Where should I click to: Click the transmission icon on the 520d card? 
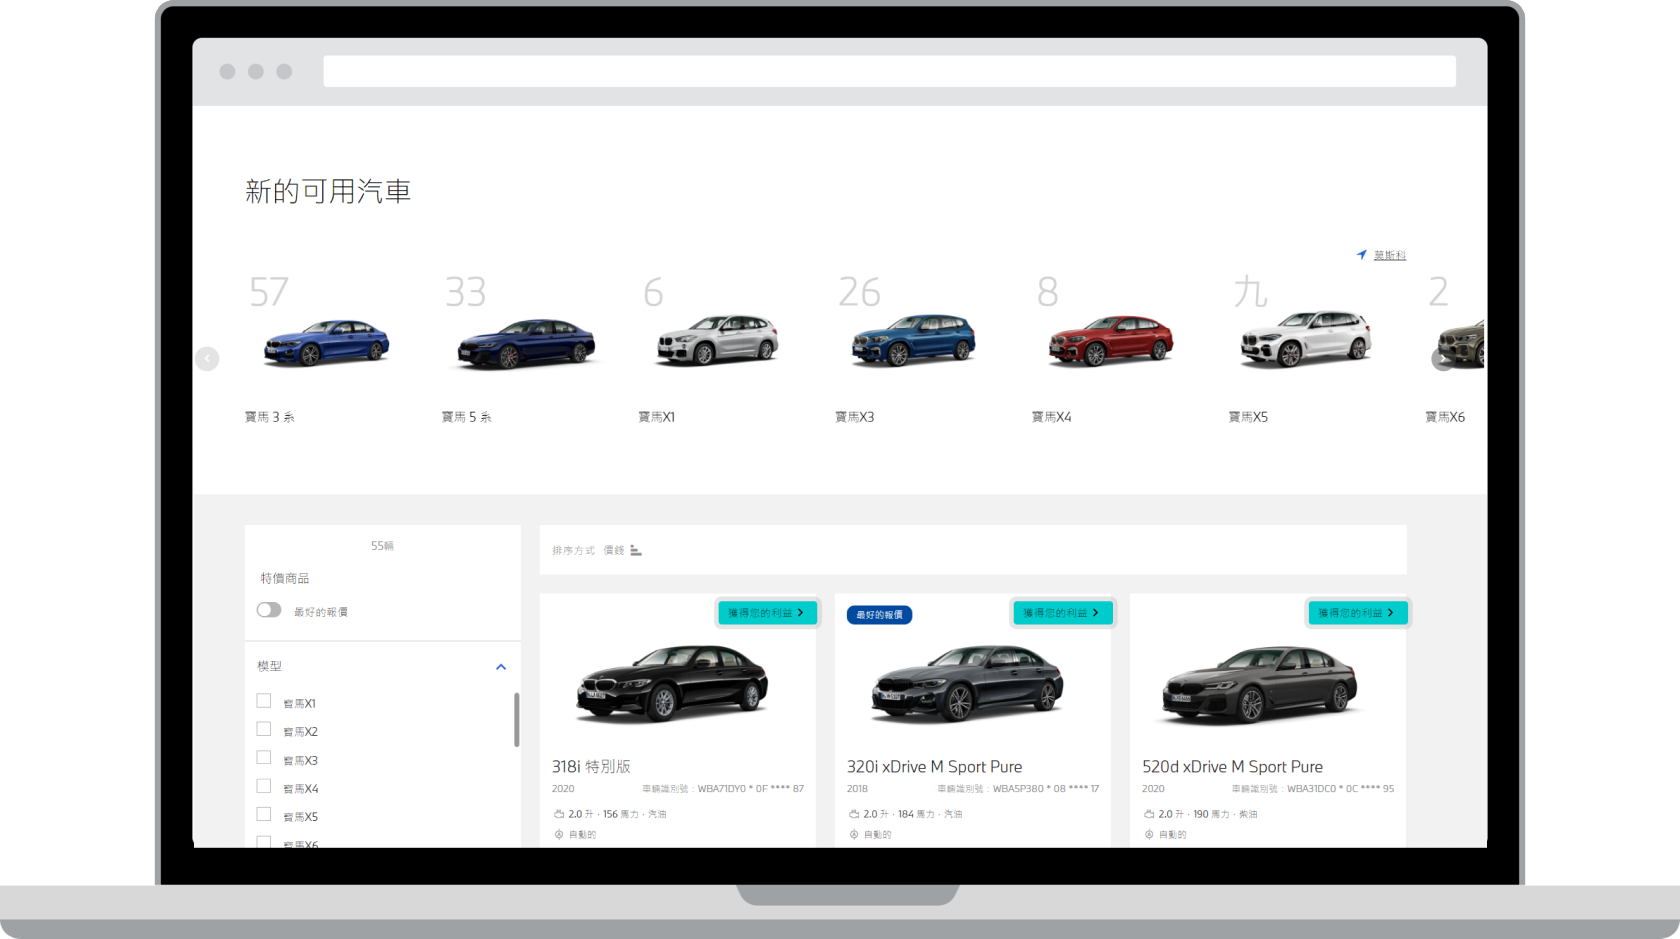pos(1149,834)
